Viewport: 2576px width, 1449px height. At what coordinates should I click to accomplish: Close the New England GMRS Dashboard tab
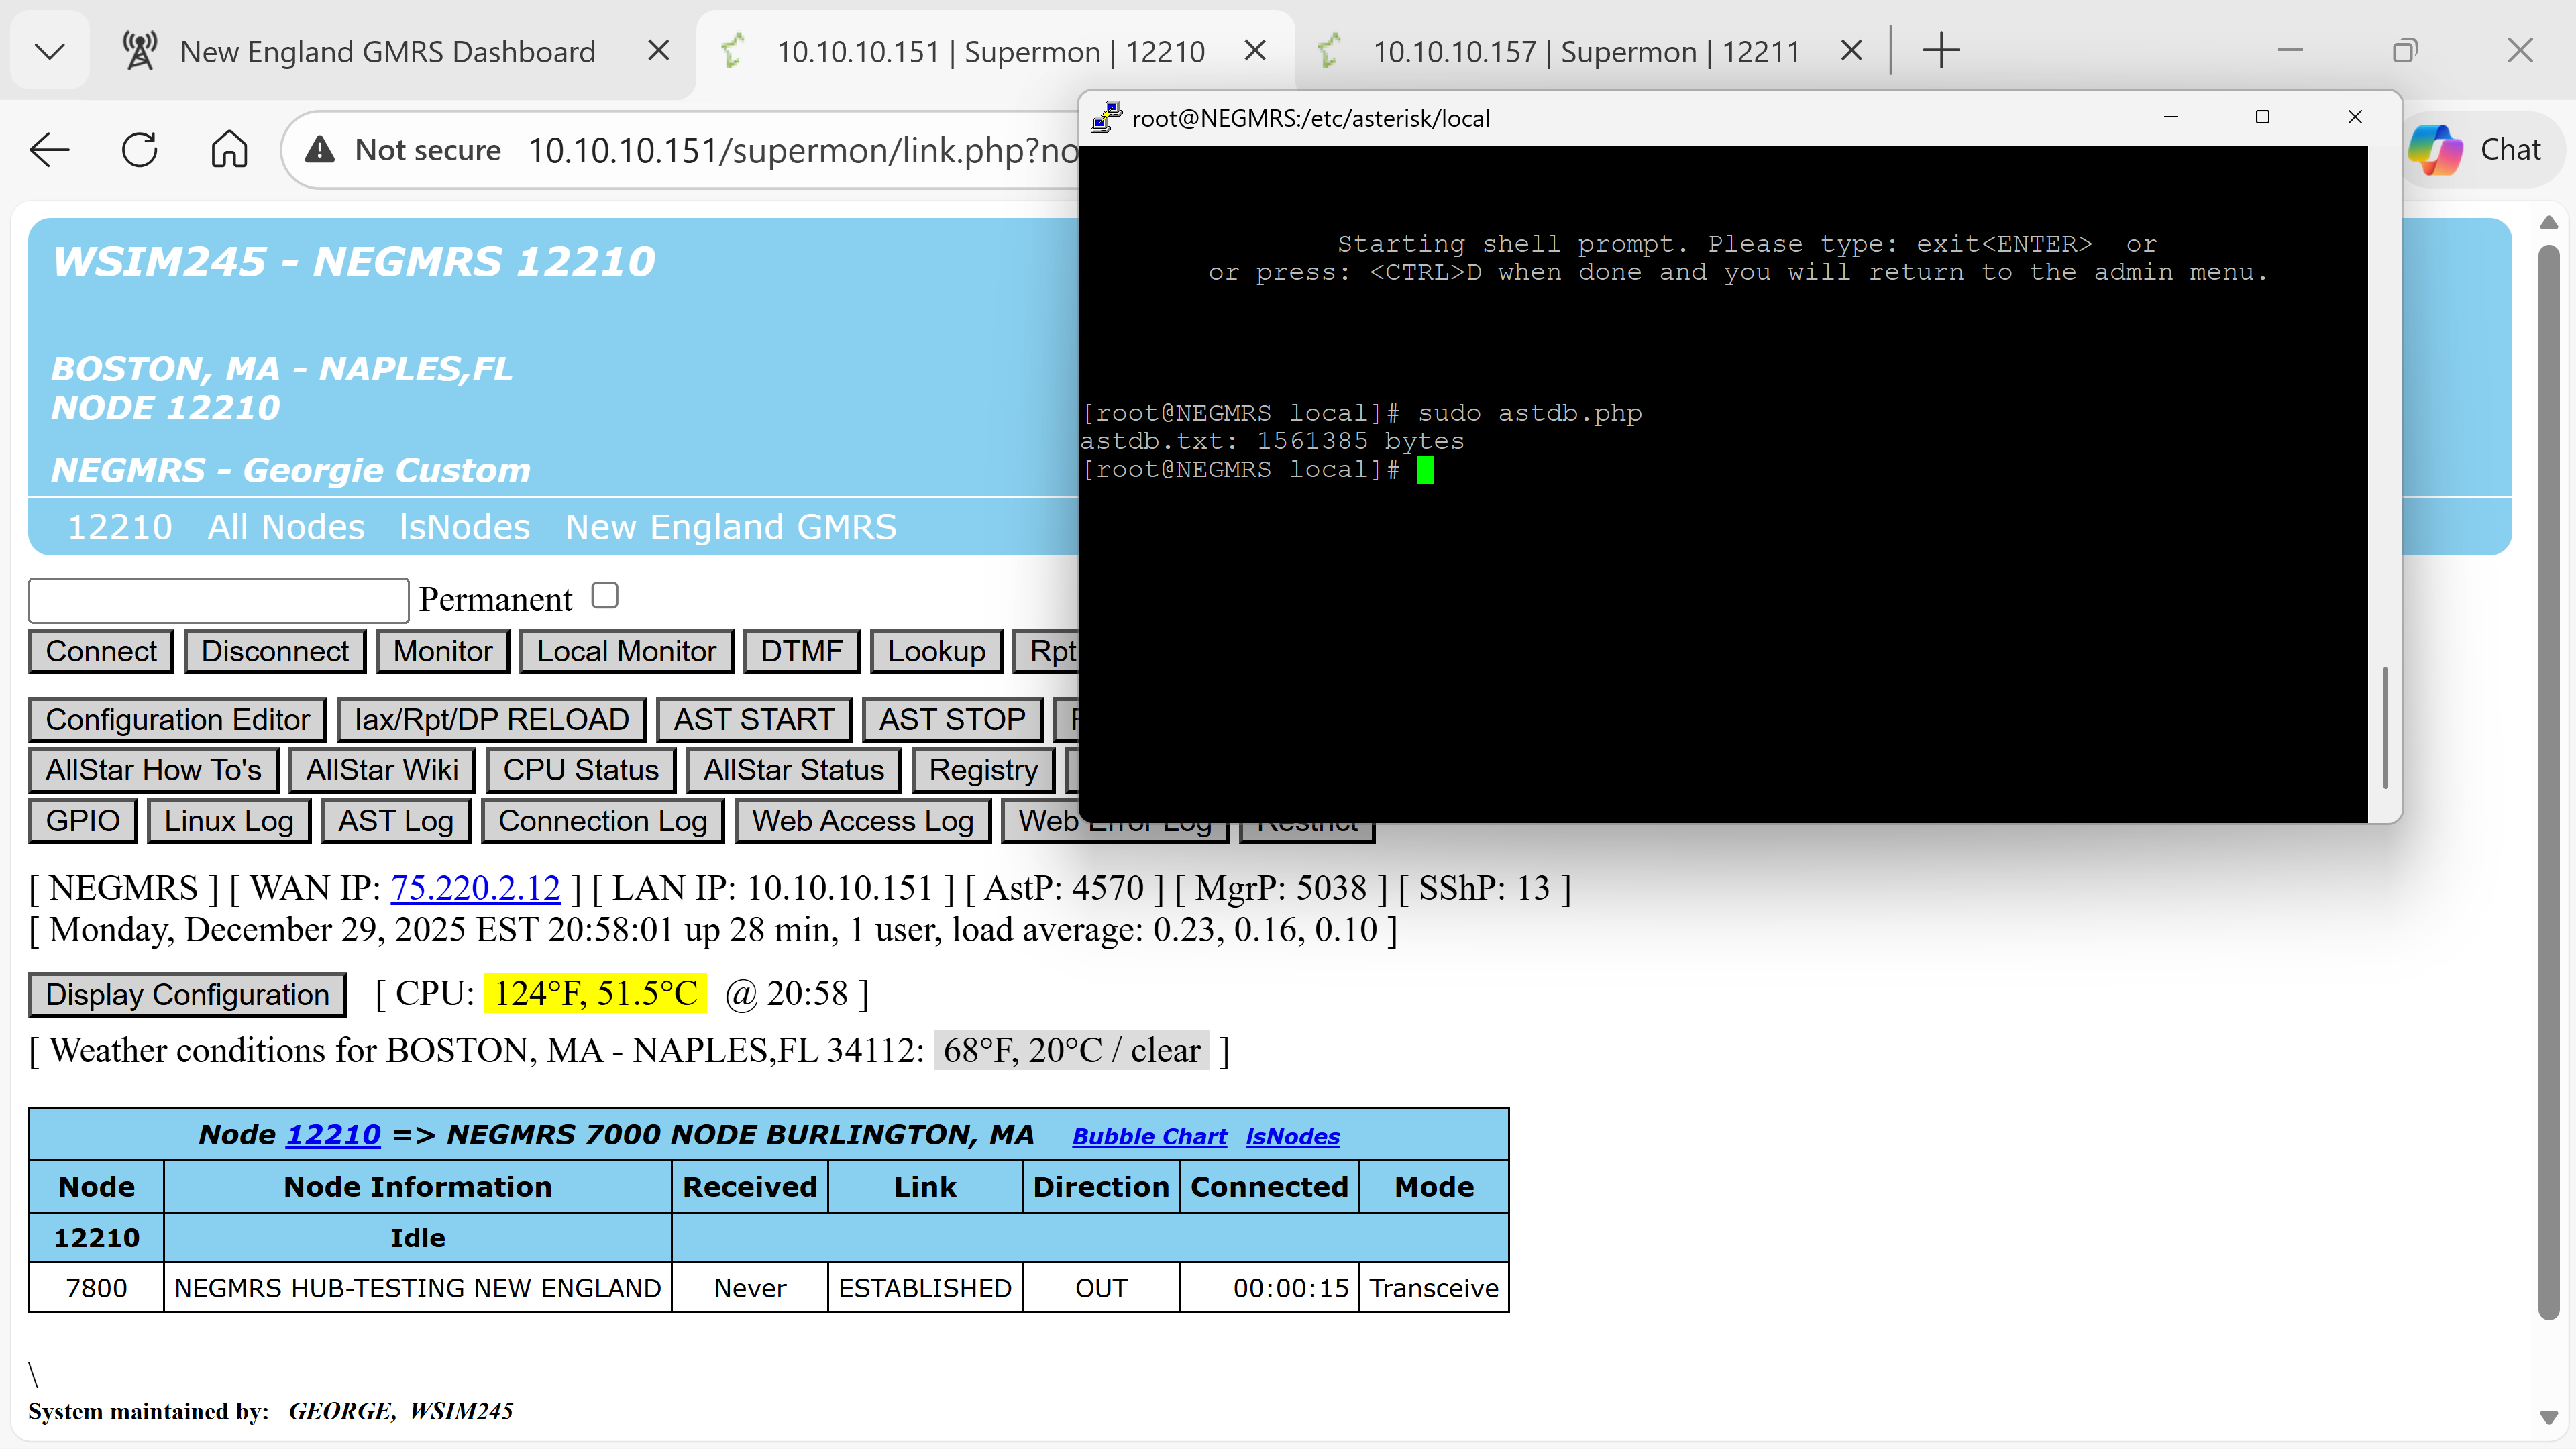click(658, 51)
